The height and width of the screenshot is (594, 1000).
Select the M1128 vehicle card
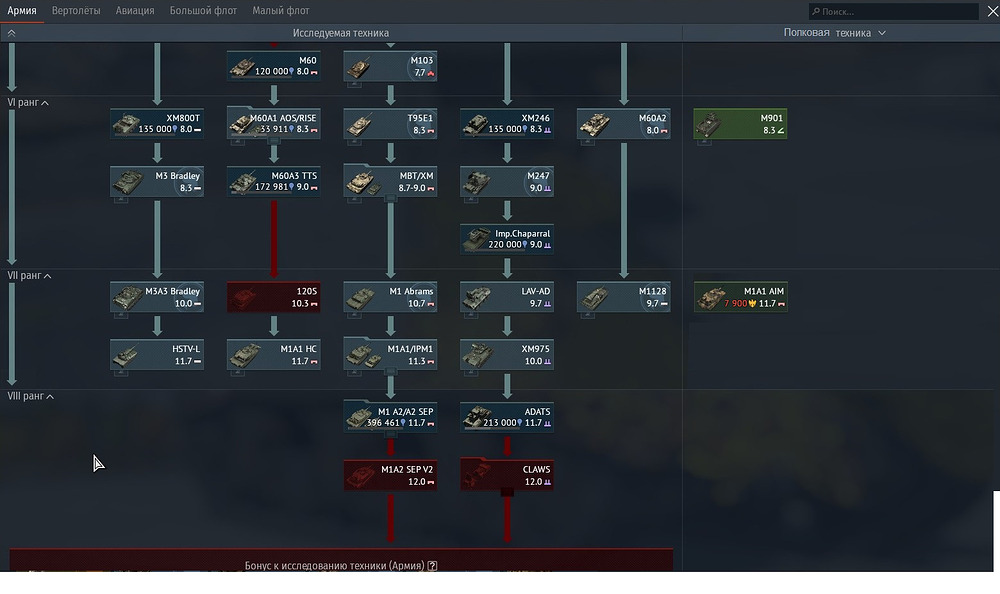click(x=624, y=297)
